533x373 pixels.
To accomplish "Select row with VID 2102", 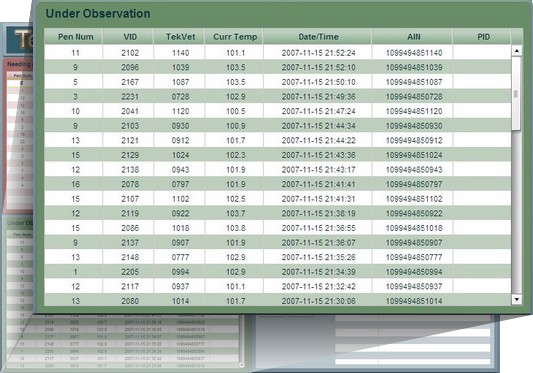I will [x=278, y=53].
